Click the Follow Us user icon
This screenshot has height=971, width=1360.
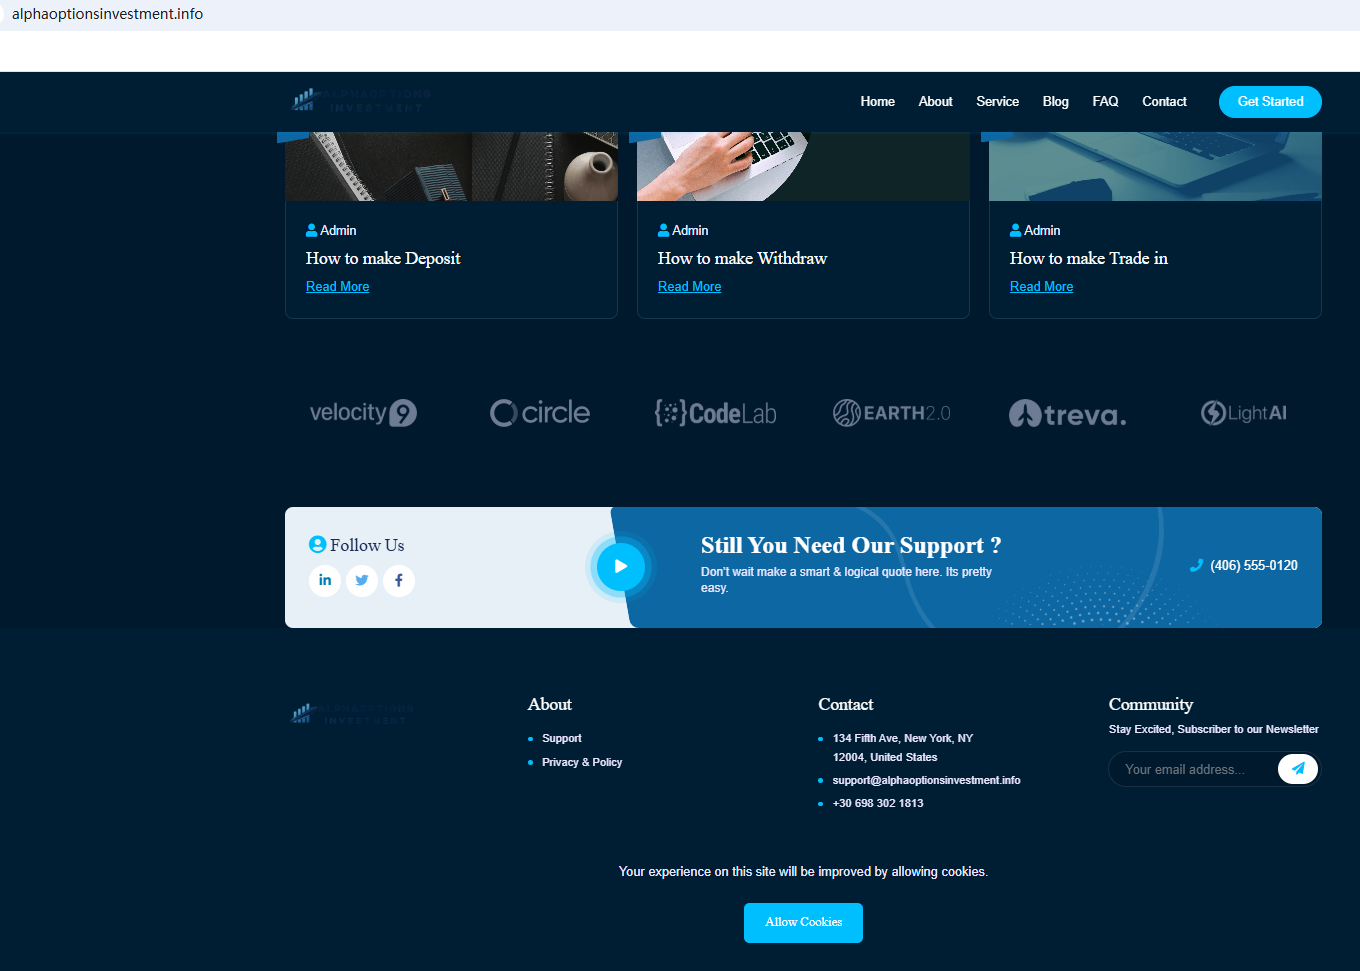click(x=318, y=544)
